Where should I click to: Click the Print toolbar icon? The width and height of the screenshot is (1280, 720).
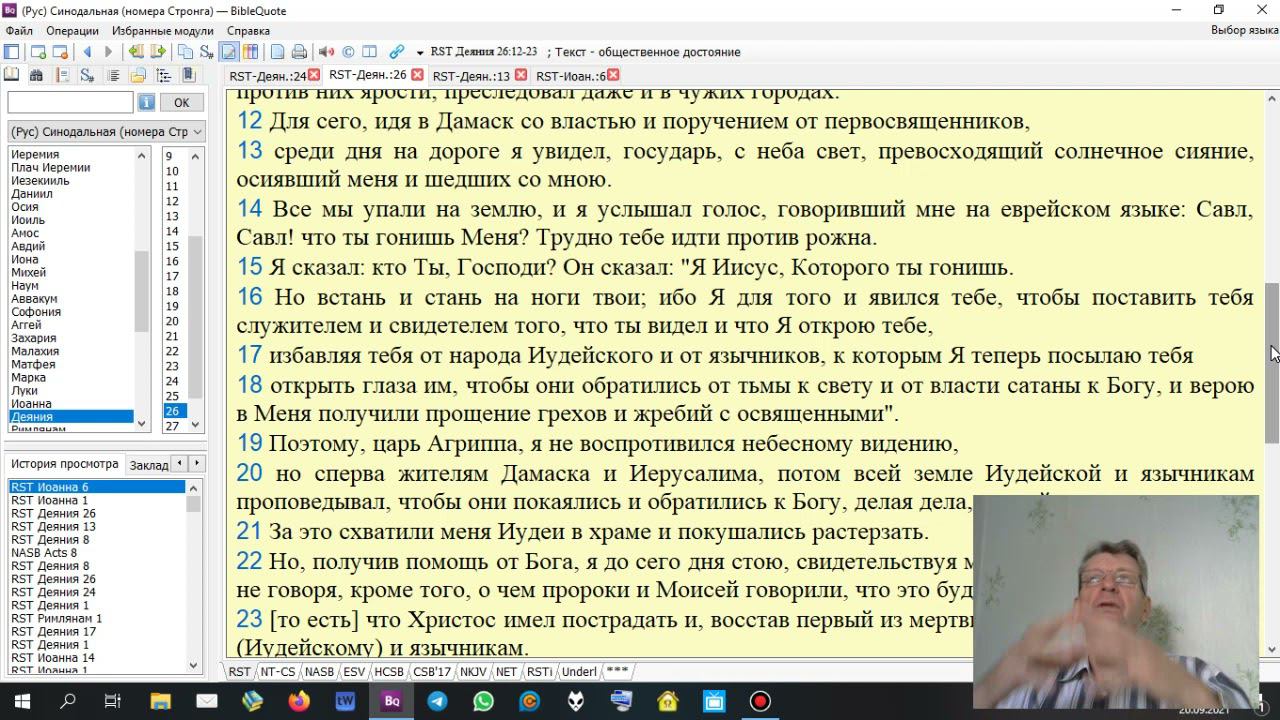tap(299, 52)
